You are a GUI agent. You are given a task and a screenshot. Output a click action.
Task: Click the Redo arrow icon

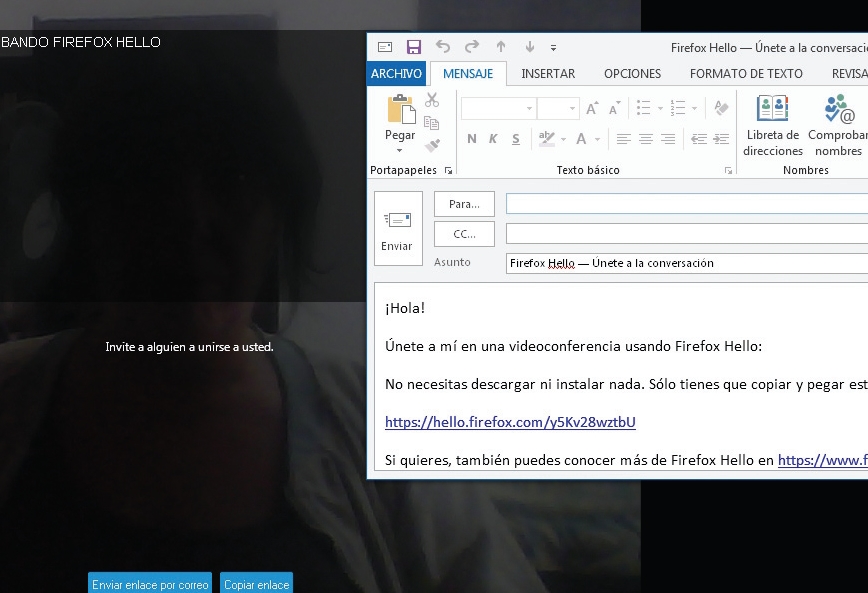(x=472, y=47)
